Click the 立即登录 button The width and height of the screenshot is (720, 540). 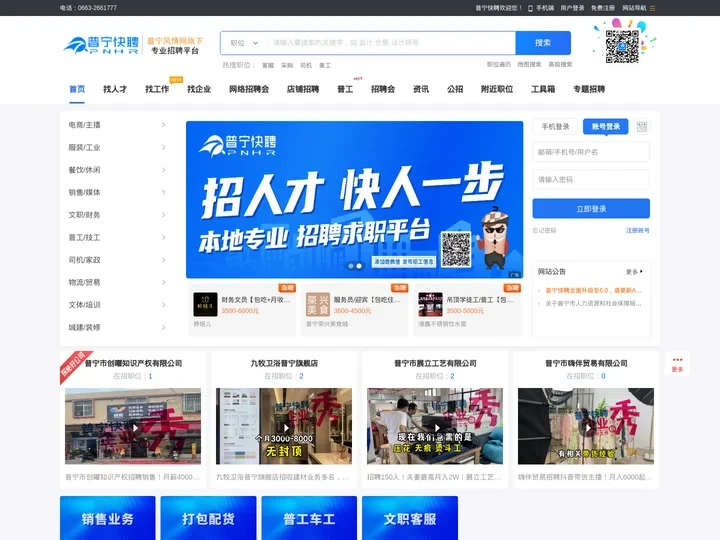[x=591, y=209]
